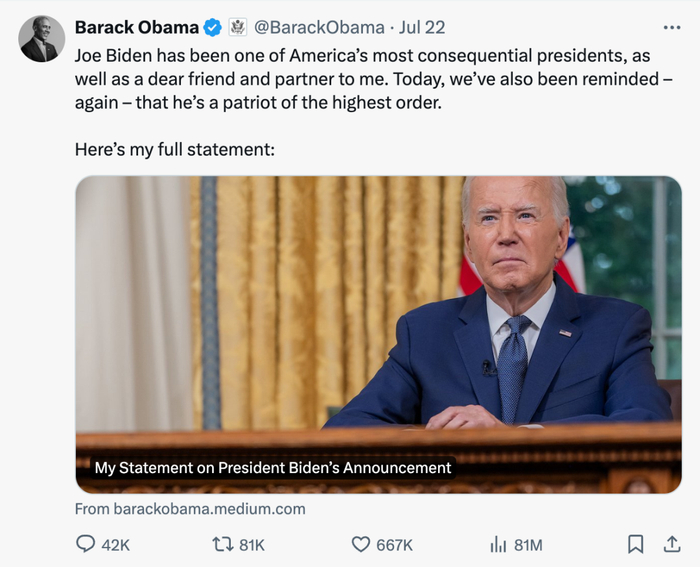Open view analytics bar chart icon

[x=498, y=544]
